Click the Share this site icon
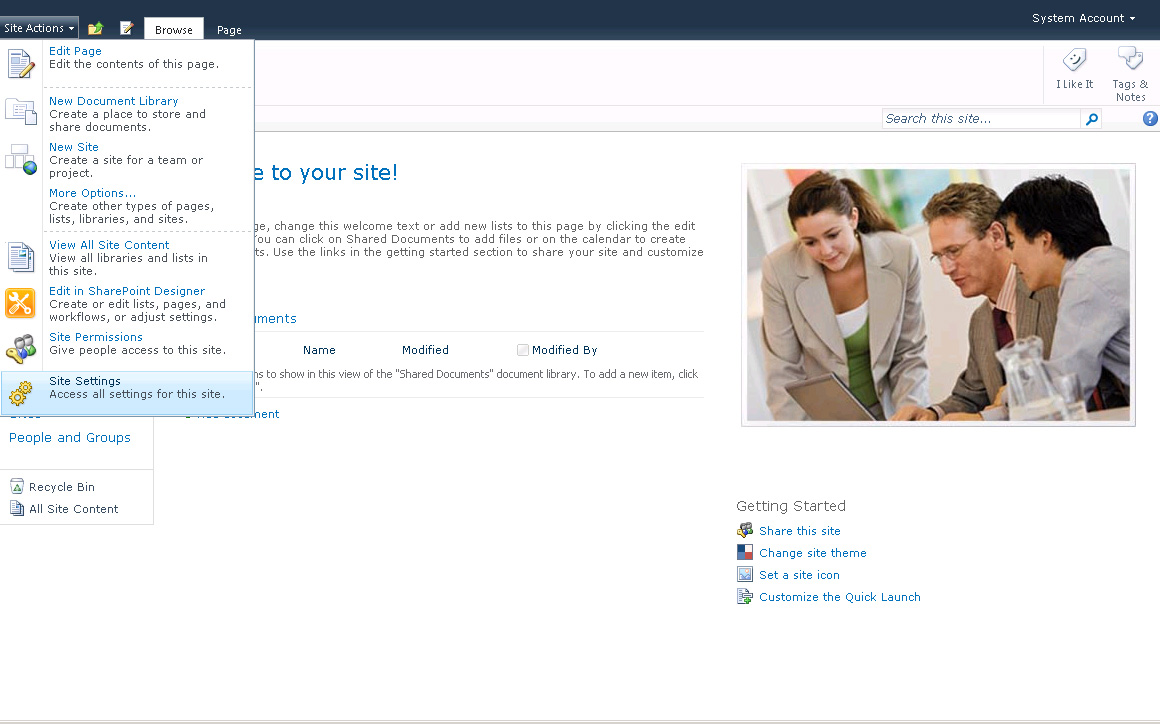 tap(745, 530)
